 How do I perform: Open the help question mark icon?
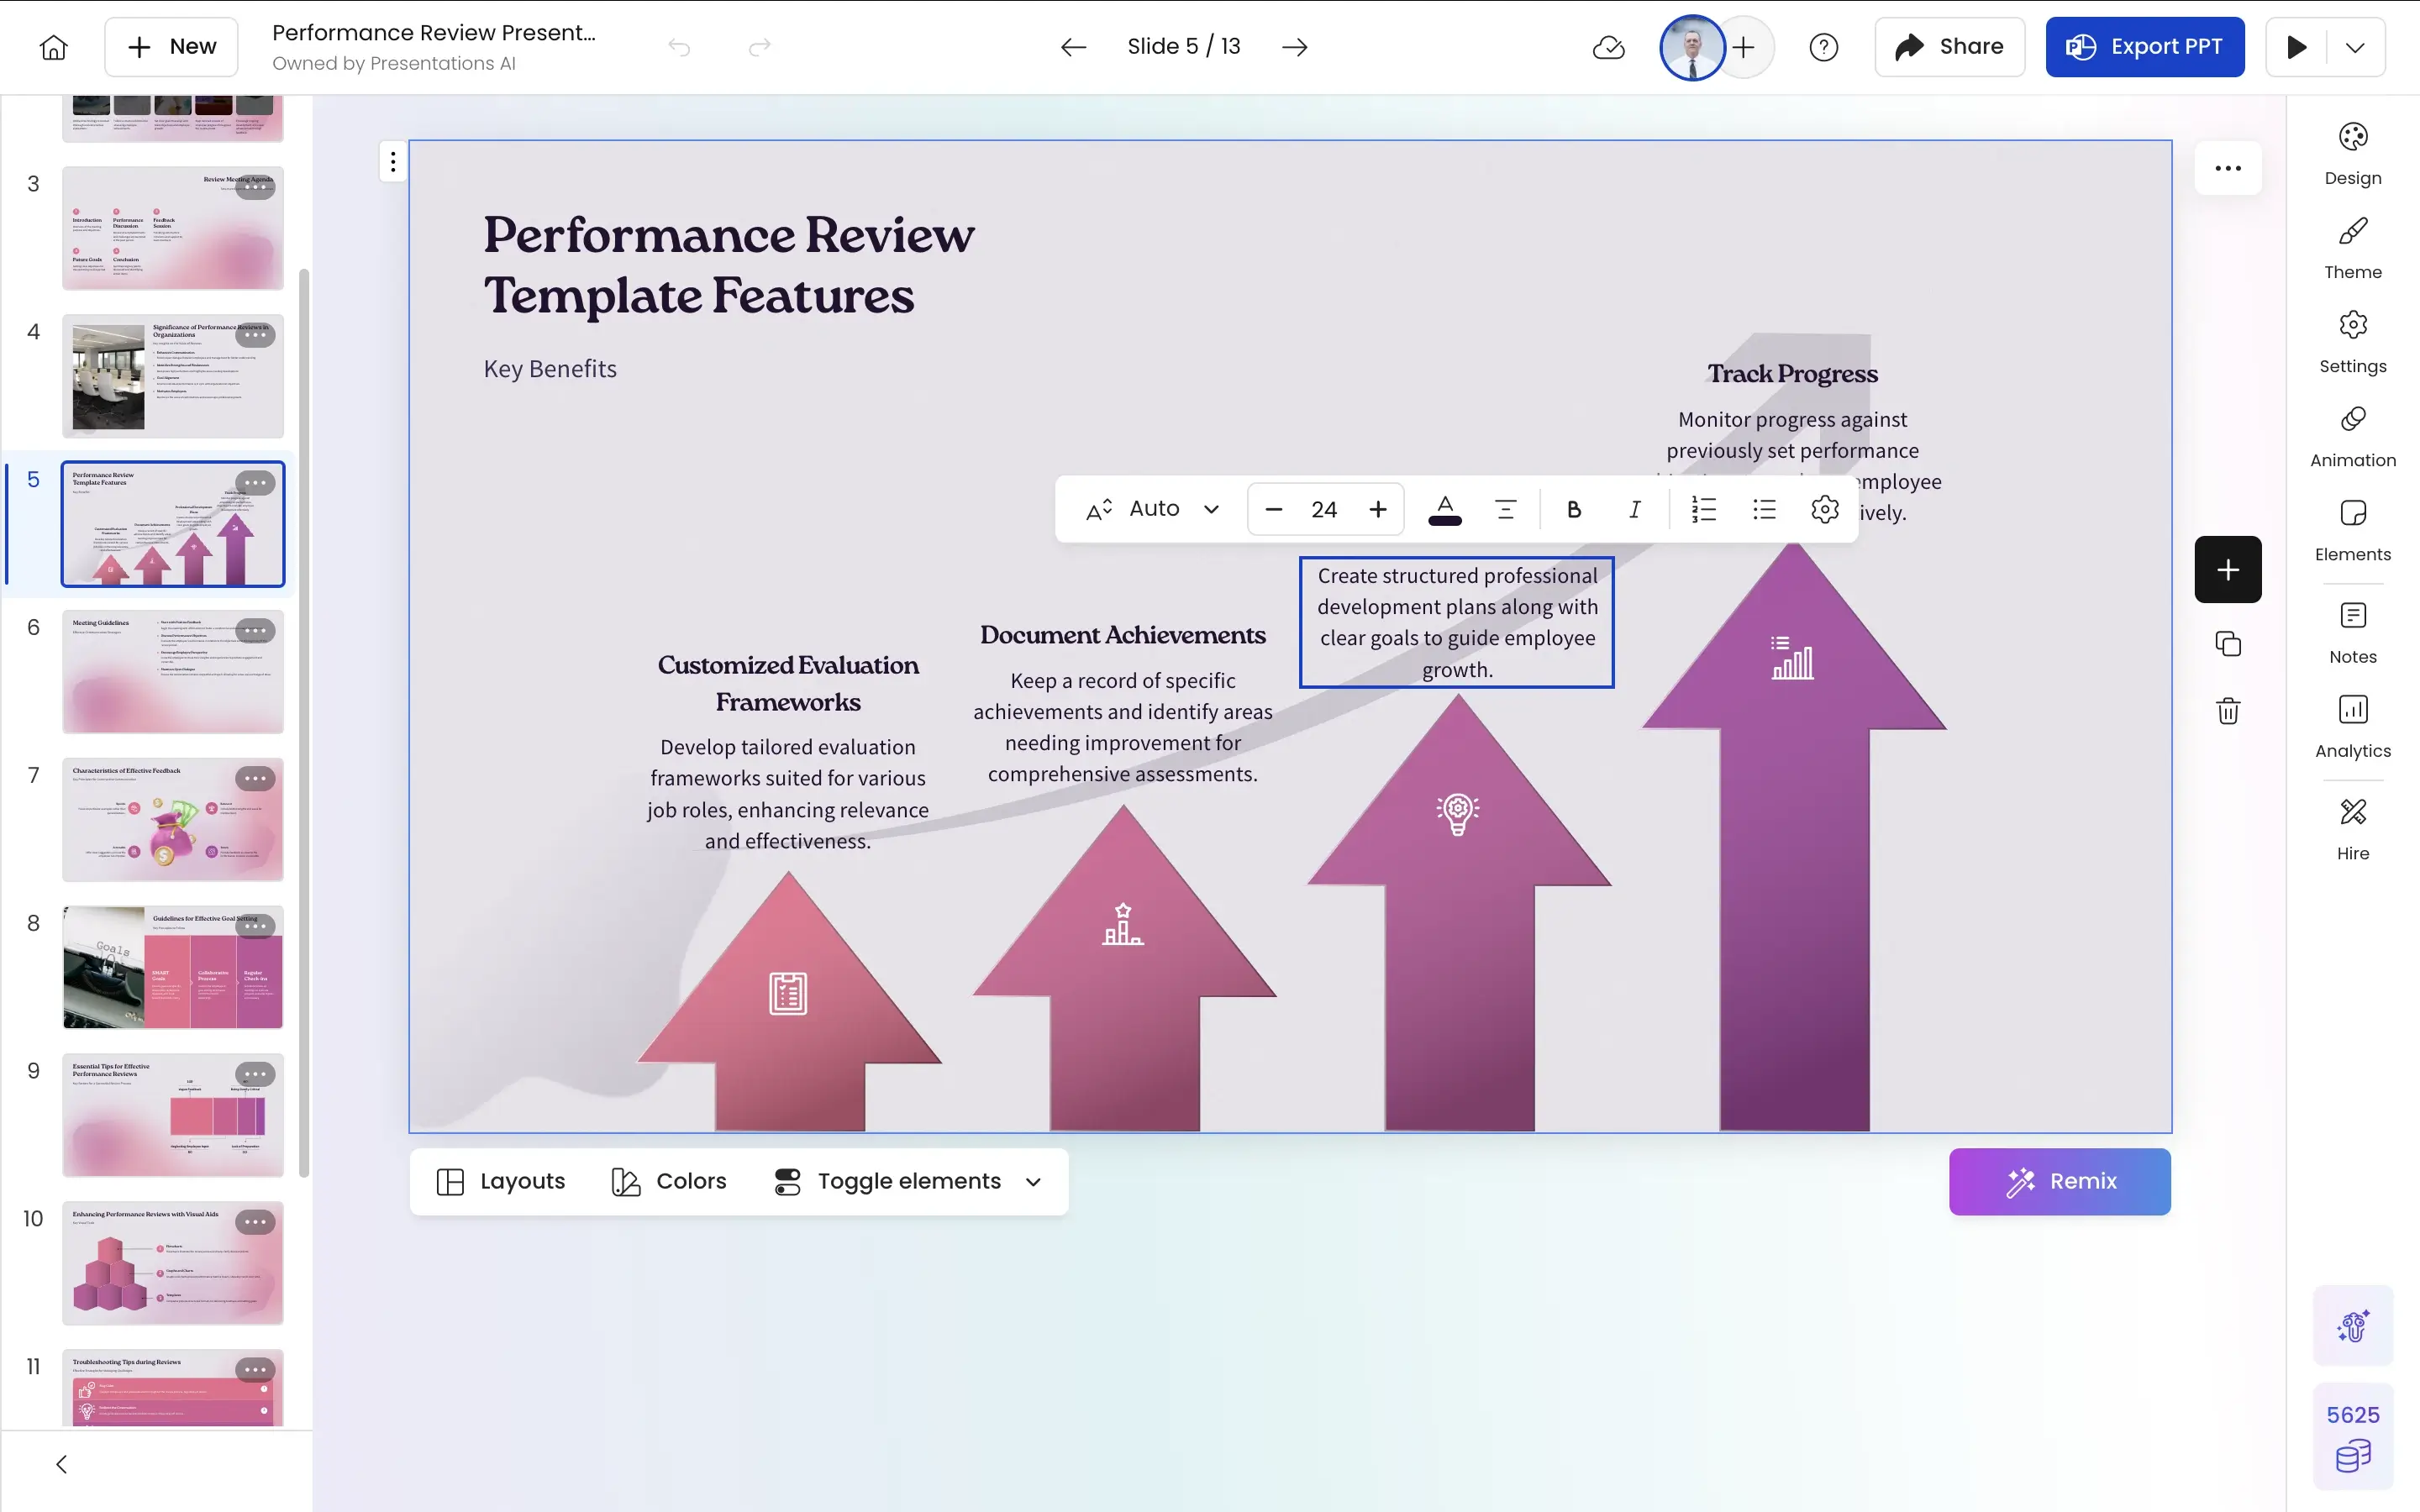click(1823, 47)
